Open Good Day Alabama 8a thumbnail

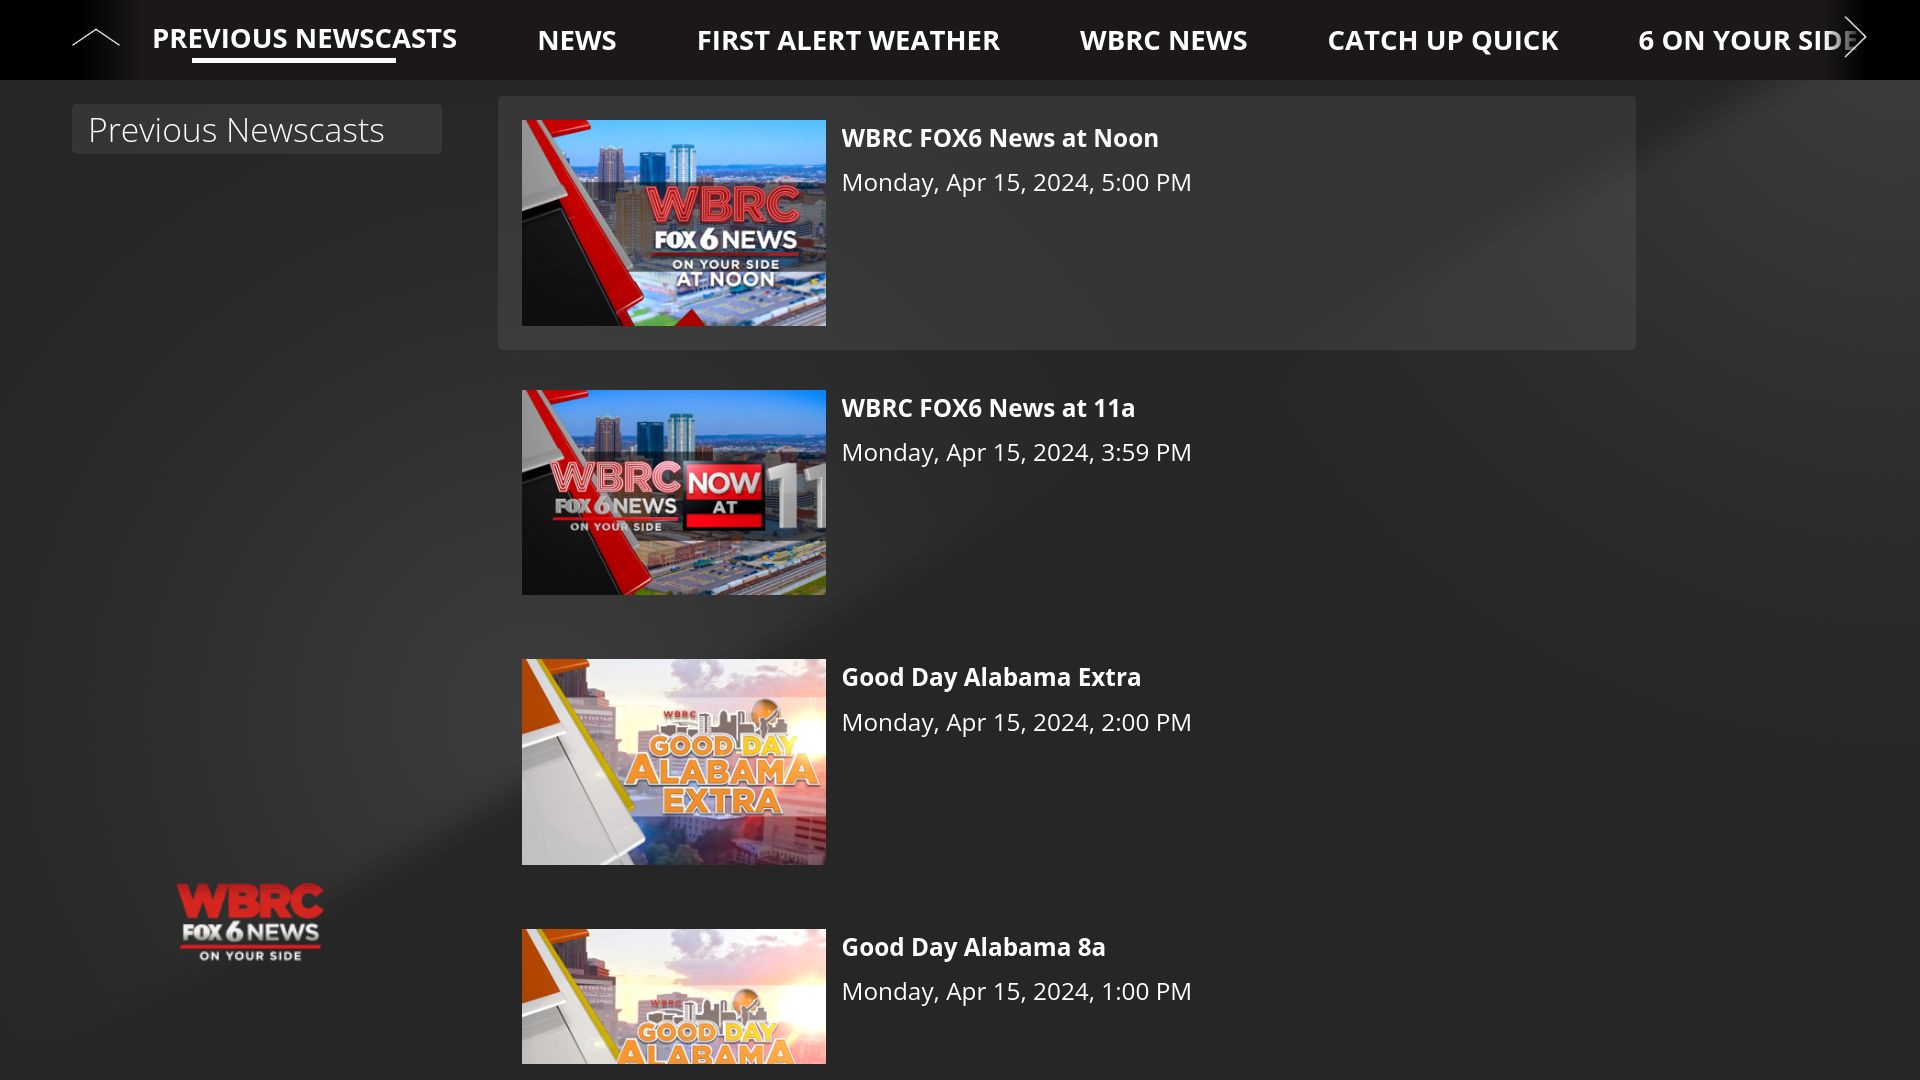[674, 996]
